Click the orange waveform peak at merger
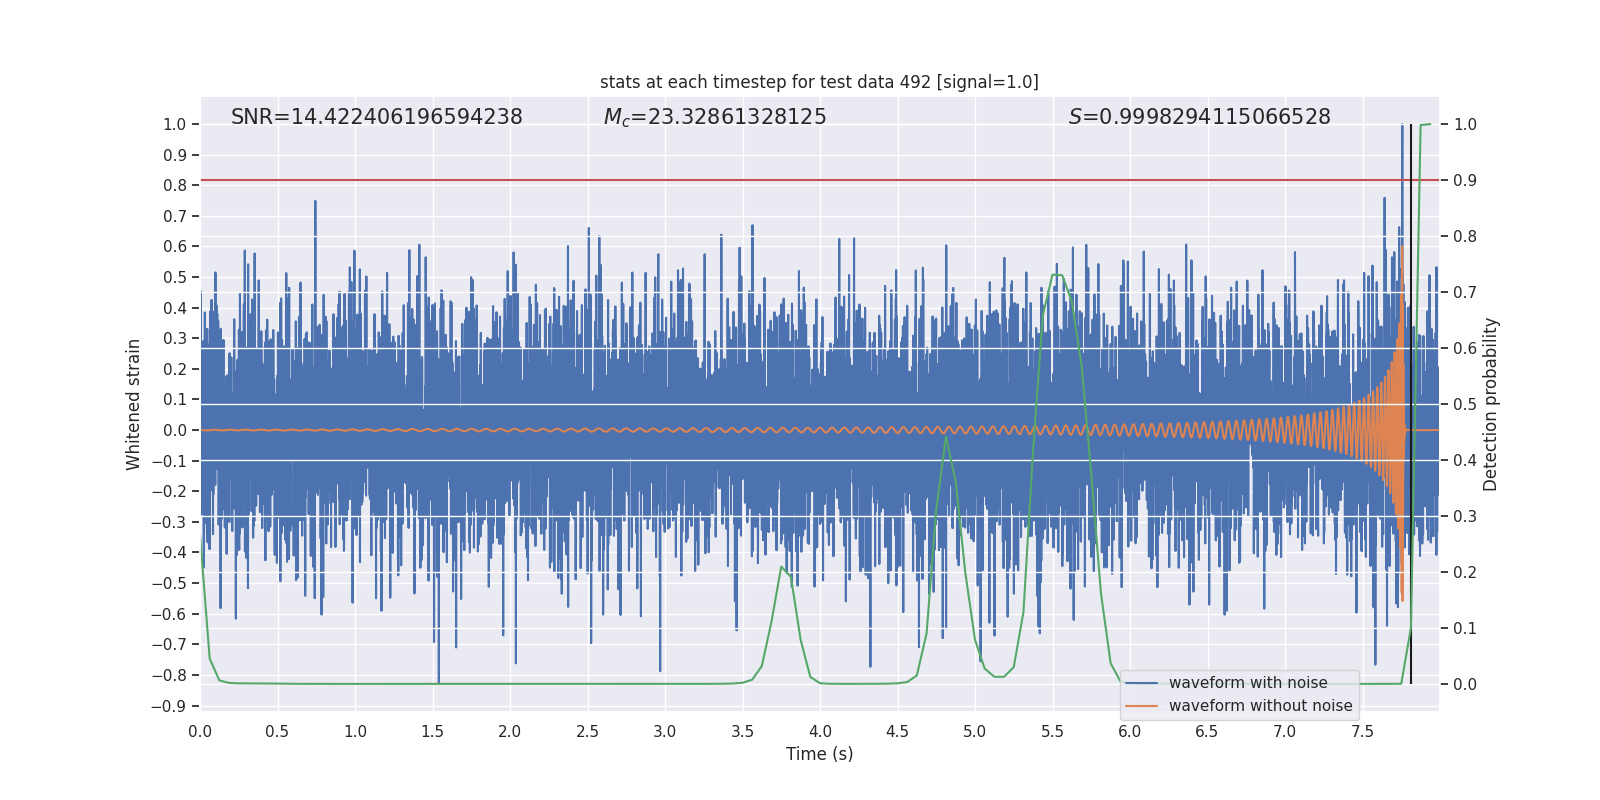This screenshot has height=800, width=1600. pos(1401,247)
